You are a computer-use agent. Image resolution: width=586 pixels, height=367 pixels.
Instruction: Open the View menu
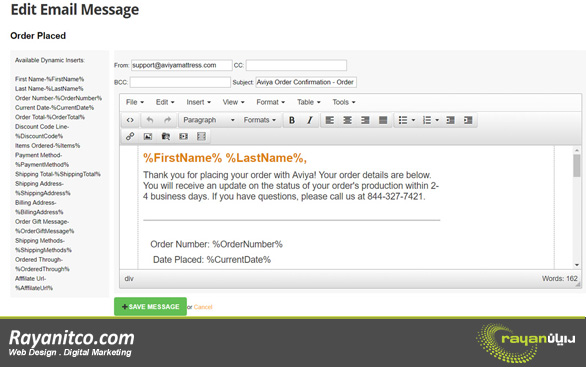pos(234,102)
